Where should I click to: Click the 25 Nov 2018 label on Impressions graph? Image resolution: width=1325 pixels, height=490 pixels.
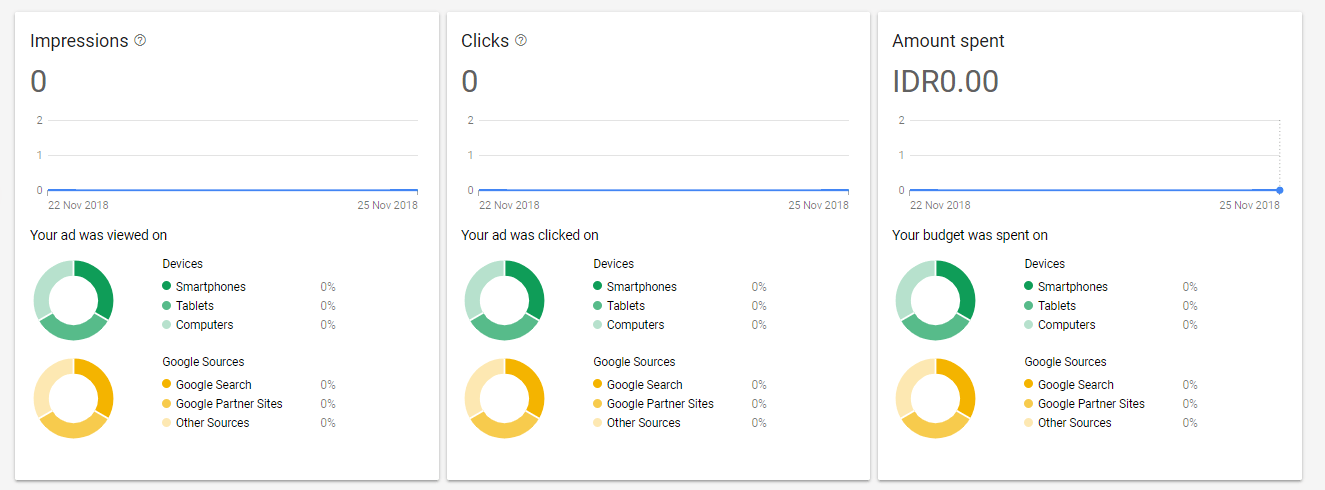point(388,206)
